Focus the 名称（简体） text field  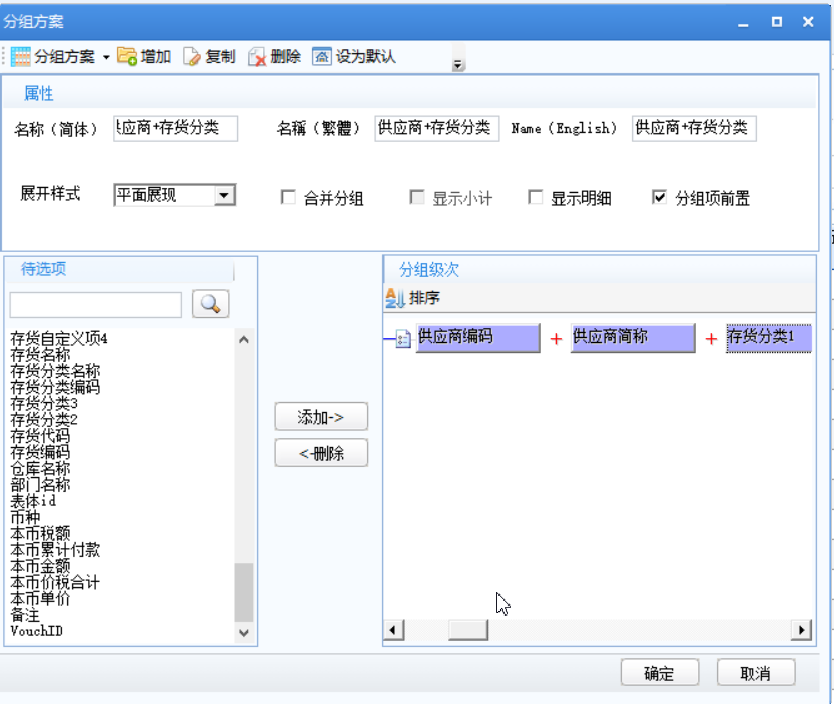click(x=176, y=128)
